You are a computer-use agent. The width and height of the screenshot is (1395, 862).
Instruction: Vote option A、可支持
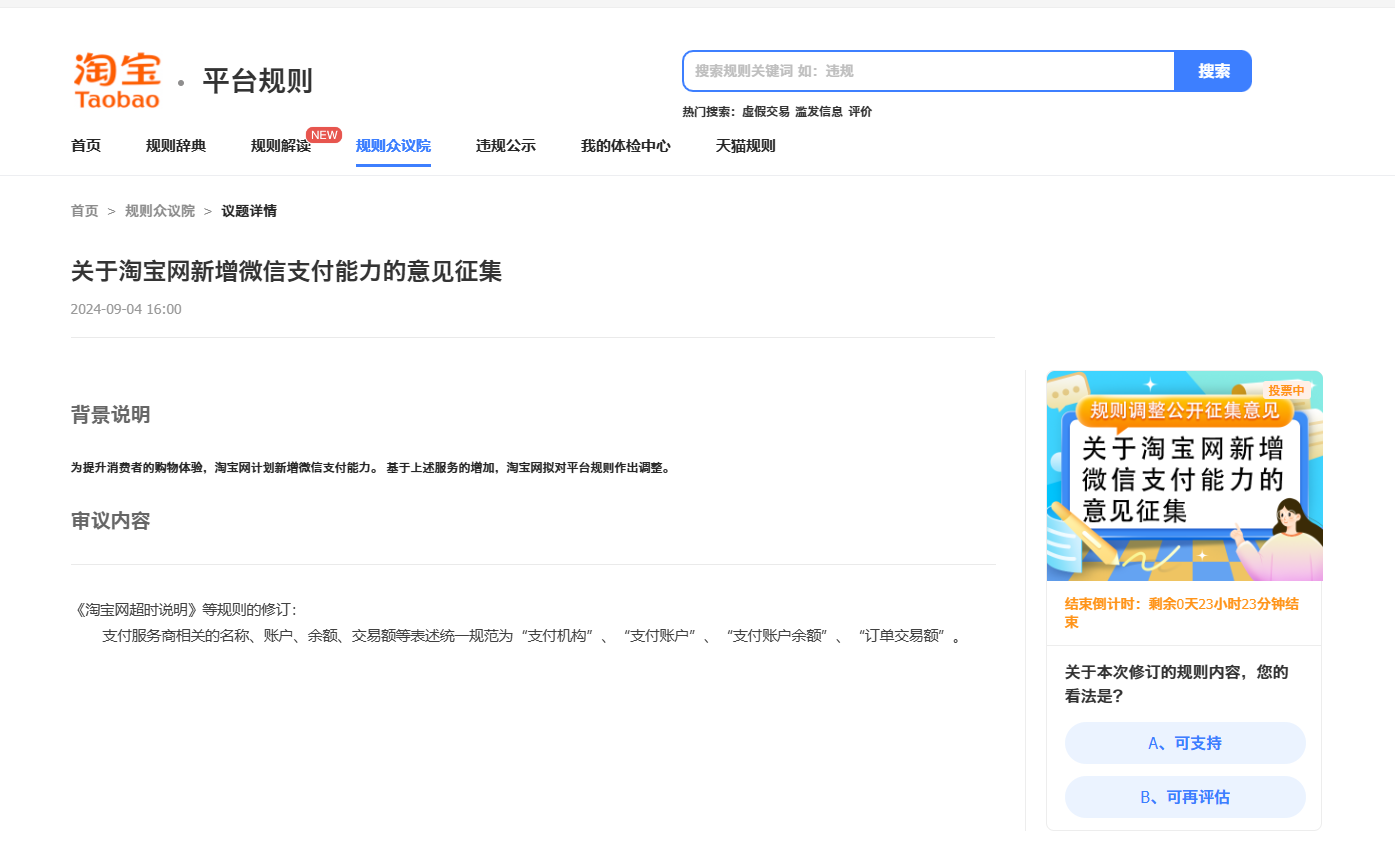(x=1185, y=743)
